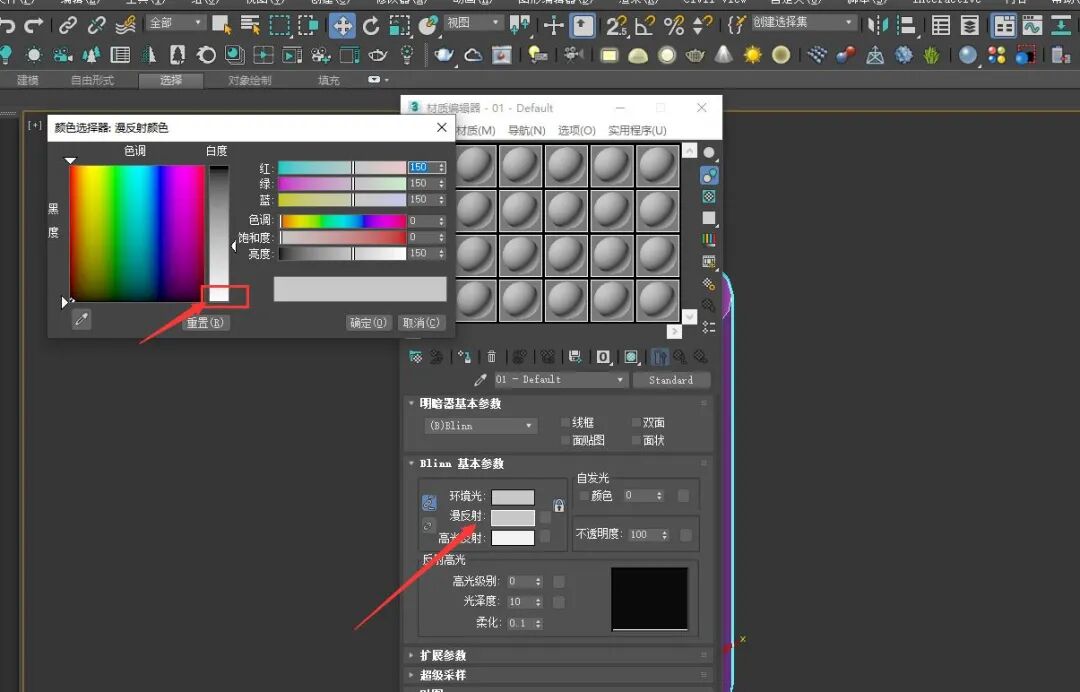Open the (B)Blinn shader type dropdown
The height and width of the screenshot is (692, 1080).
[480, 426]
